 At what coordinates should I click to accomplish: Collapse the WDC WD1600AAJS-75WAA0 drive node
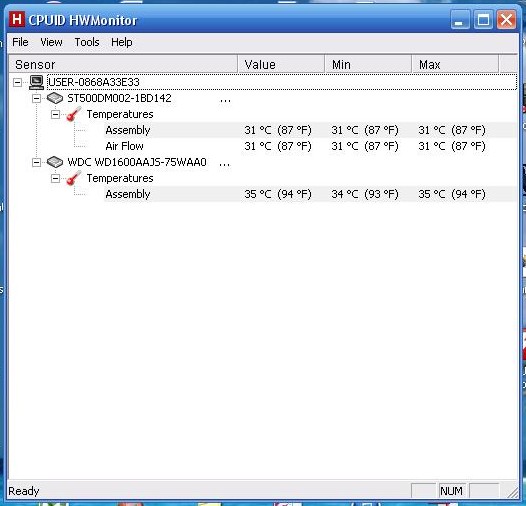coord(36,162)
